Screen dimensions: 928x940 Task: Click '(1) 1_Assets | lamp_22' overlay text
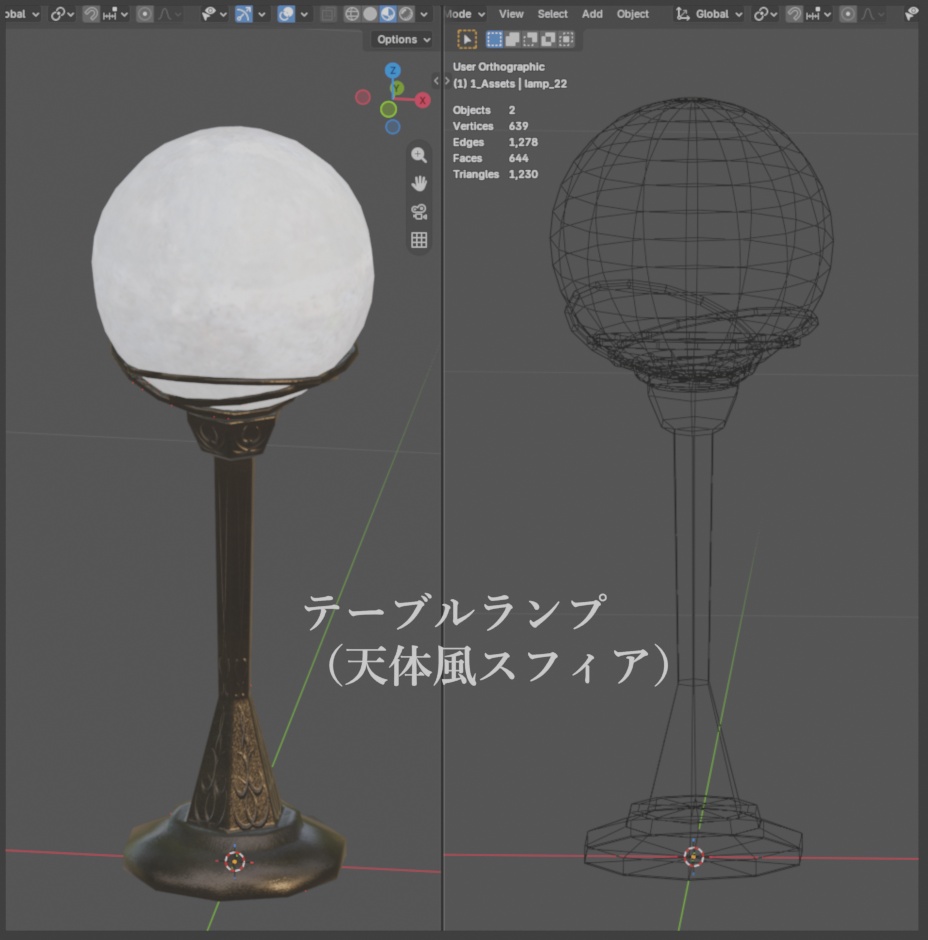coord(510,83)
